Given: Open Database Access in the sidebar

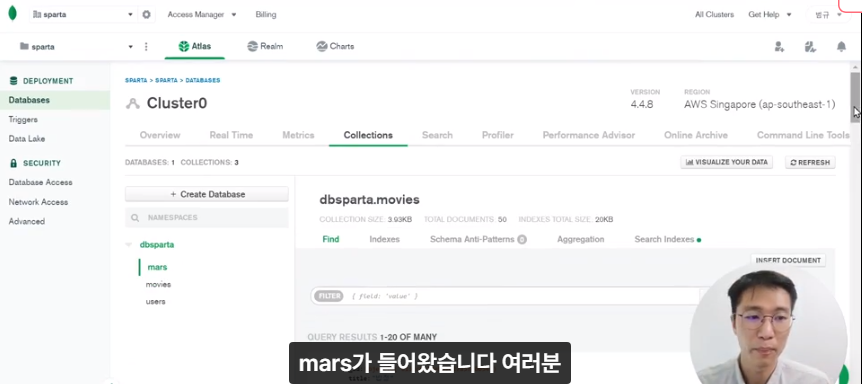Looking at the screenshot, I should pyautogui.click(x=40, y=182).
